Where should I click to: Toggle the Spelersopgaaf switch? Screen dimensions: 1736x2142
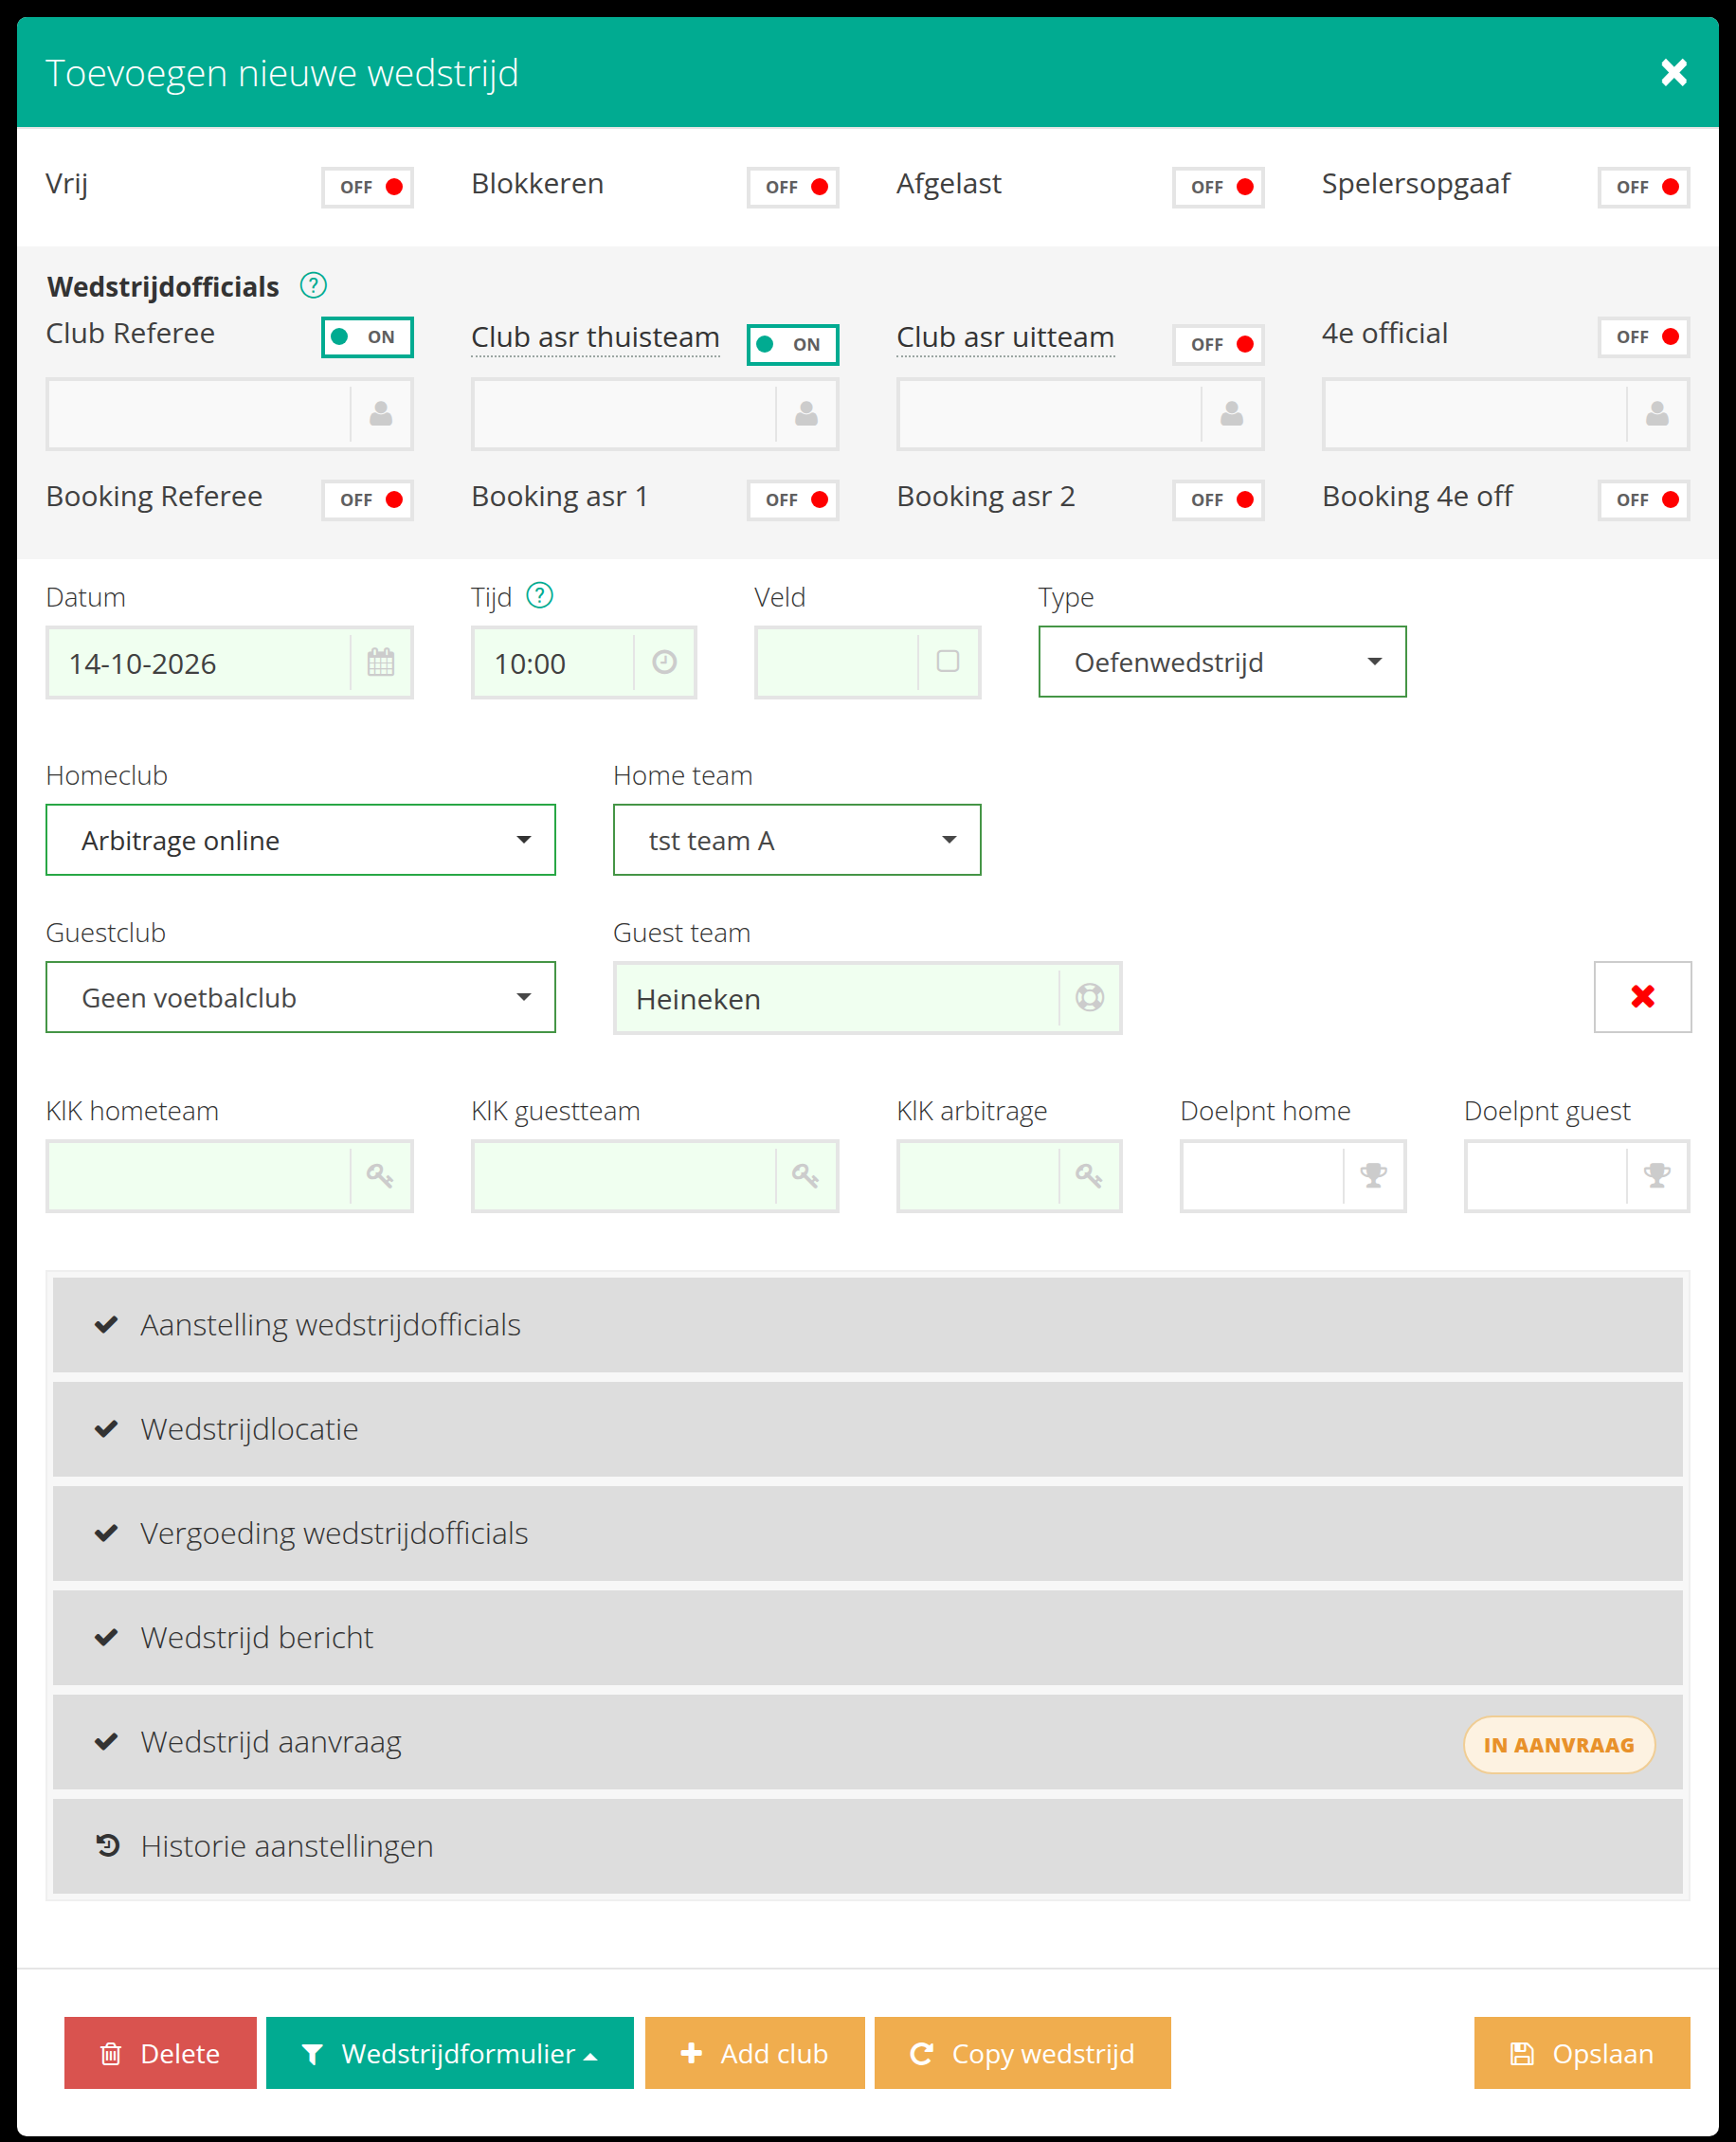coord(1644,187)
